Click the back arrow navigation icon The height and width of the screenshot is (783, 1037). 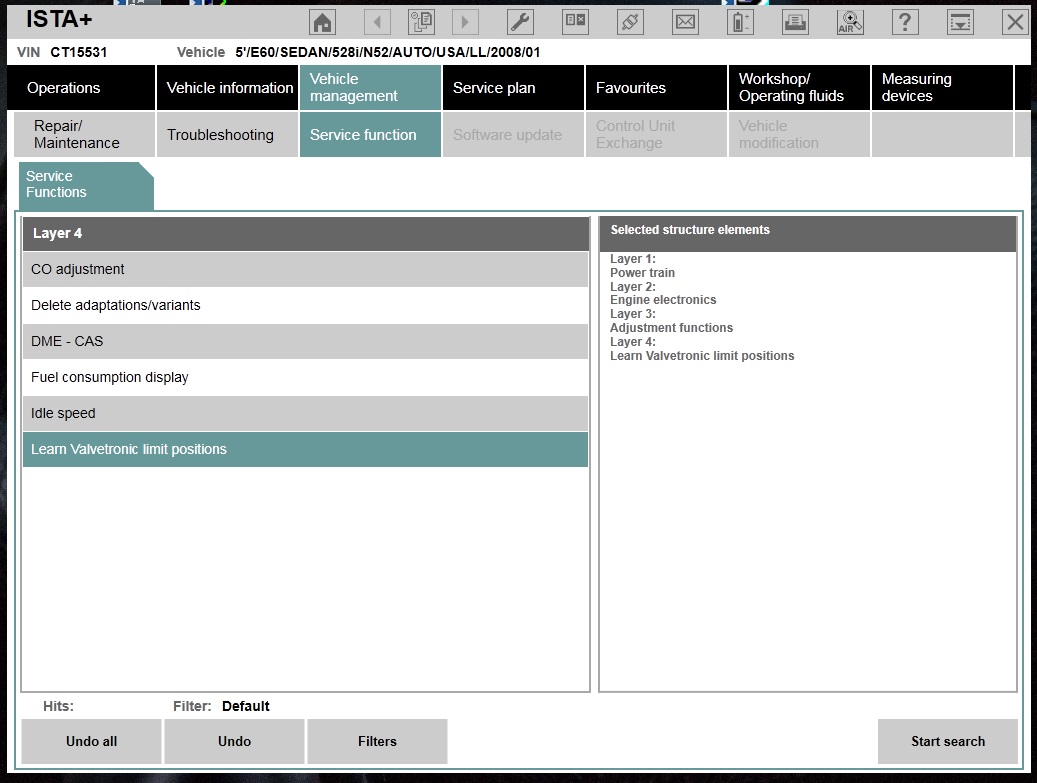(x=377, y=22)
